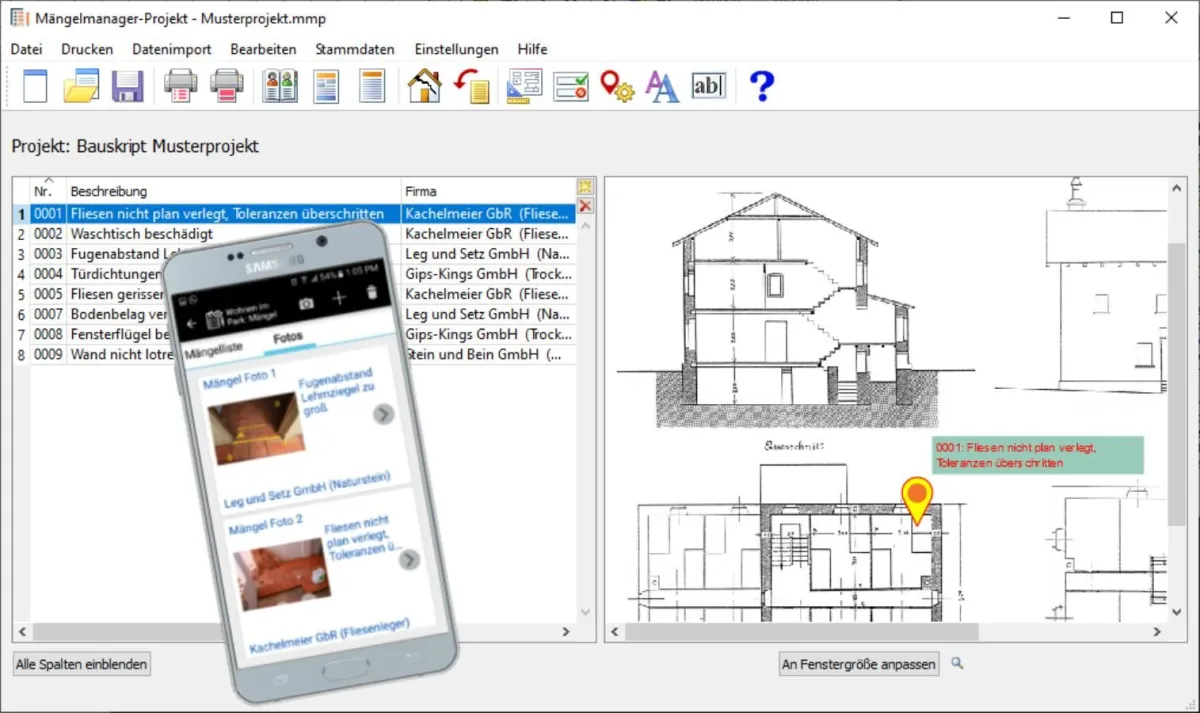Click the yellow defect marker pin on plan
1200x713 pixels.
[x=916, y=497]
